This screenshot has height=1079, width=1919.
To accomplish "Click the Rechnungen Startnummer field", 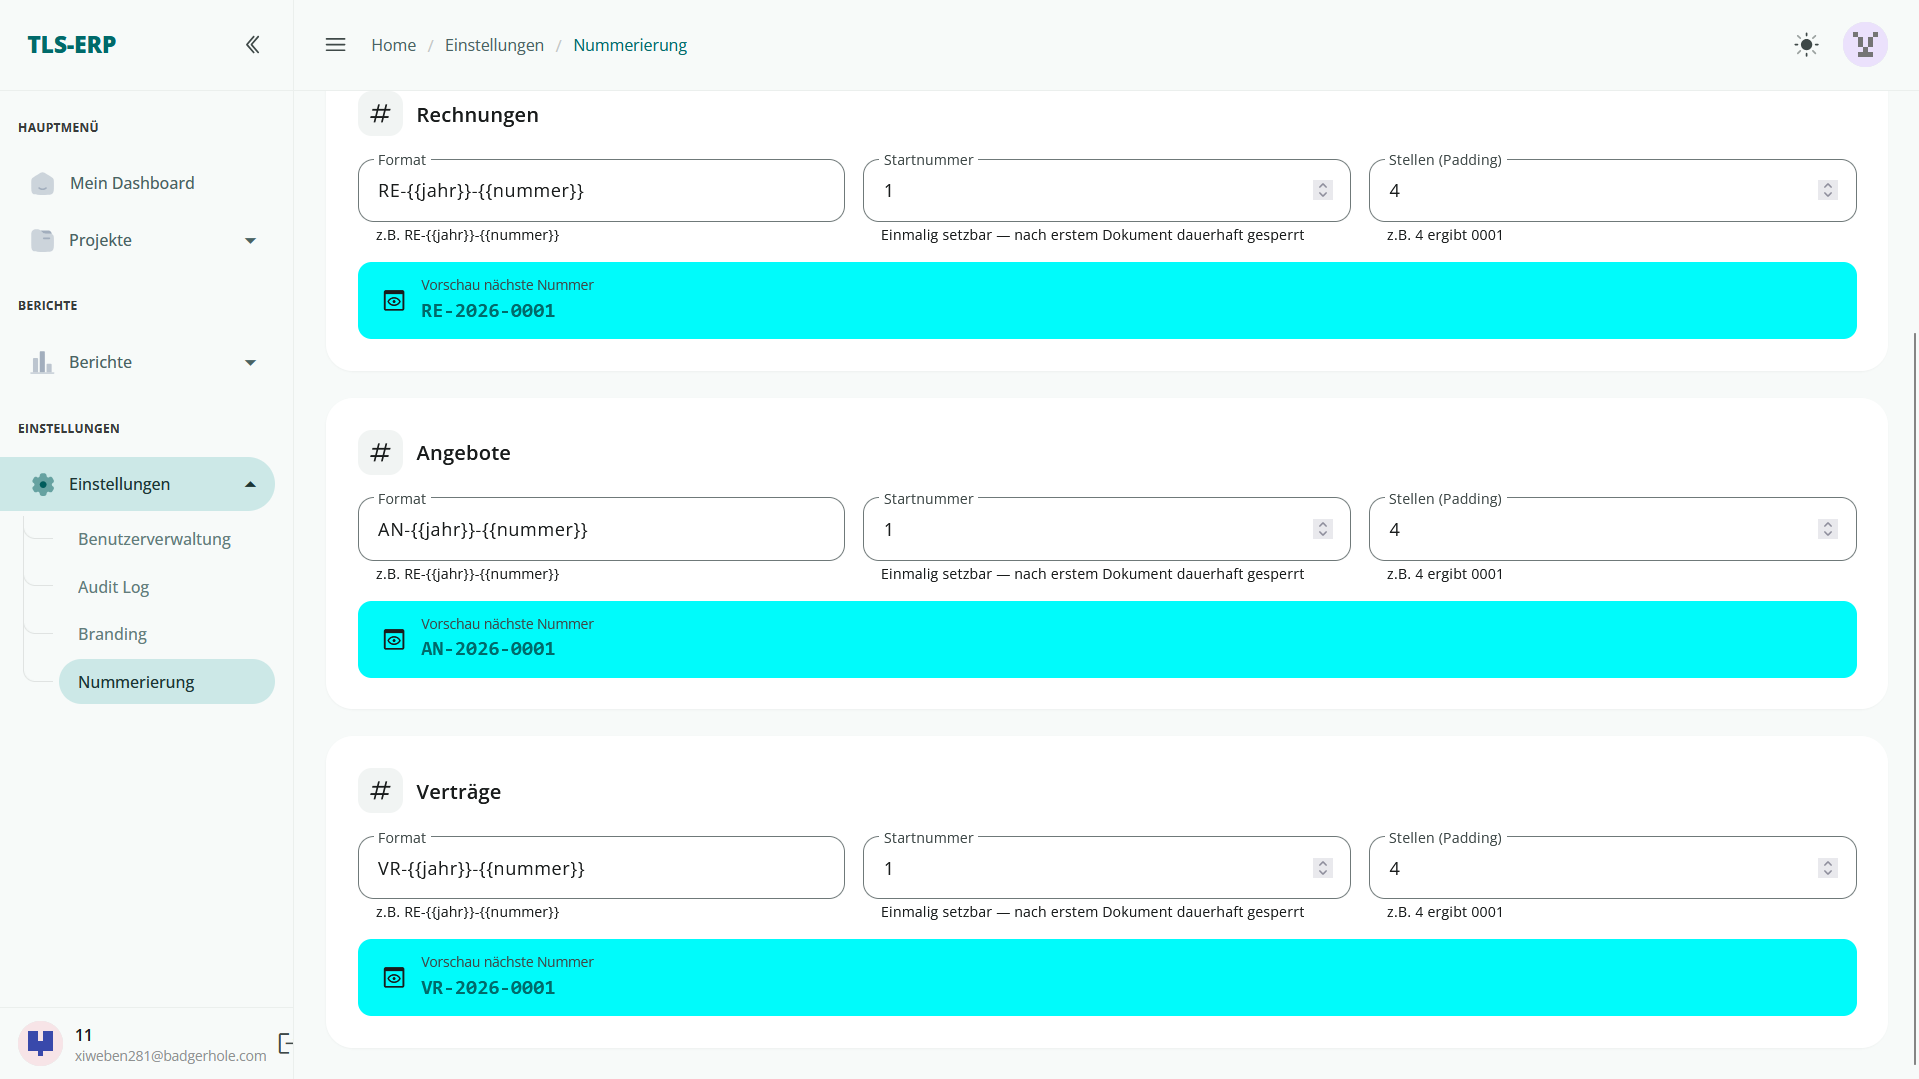I will coord(1106,191).
